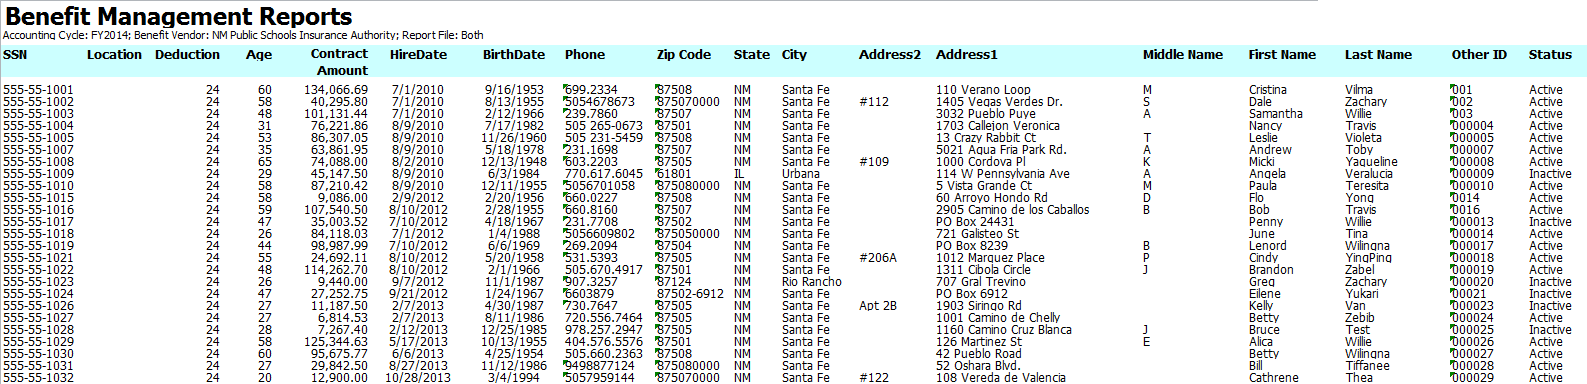Screen dimensions: 1587x384
Task: Select the Middle Name column header
Action: (x=1183, y=55)
